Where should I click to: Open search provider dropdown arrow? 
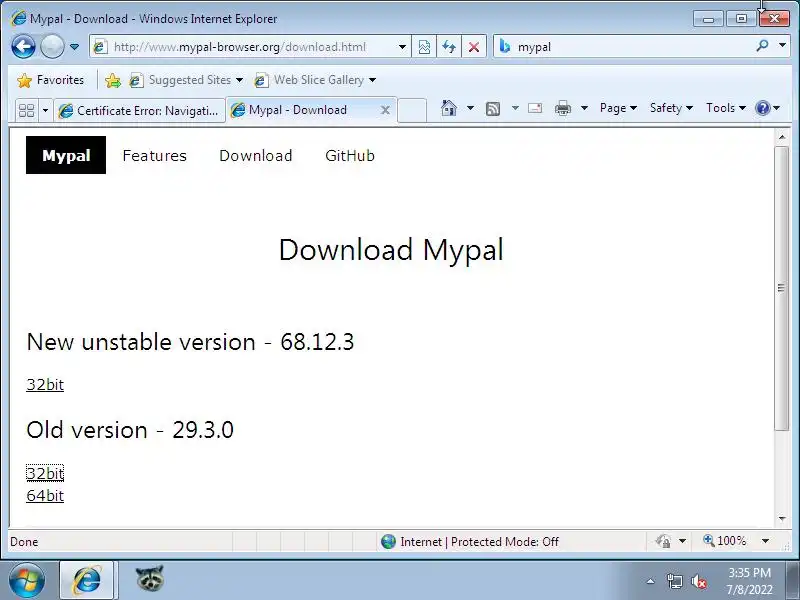point(783,46)
